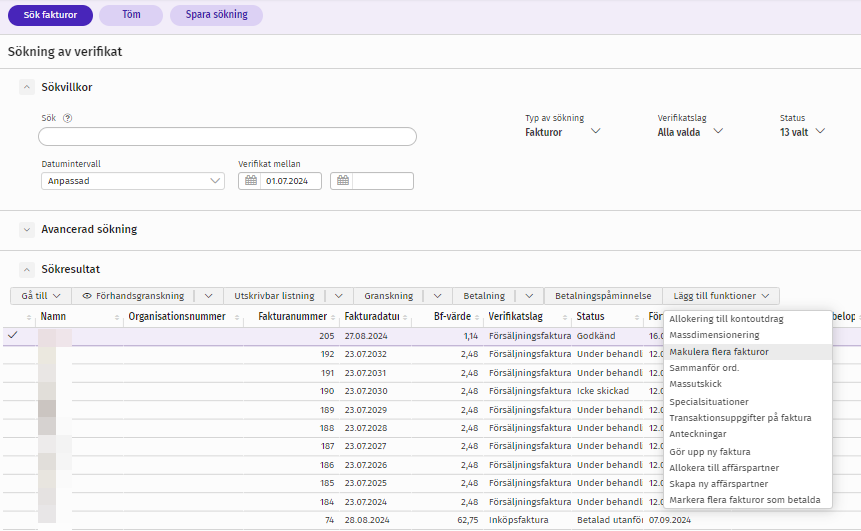861x531 pixels.
Task: Click Bf-värde 62,75 cell
Action: point(468,519)
